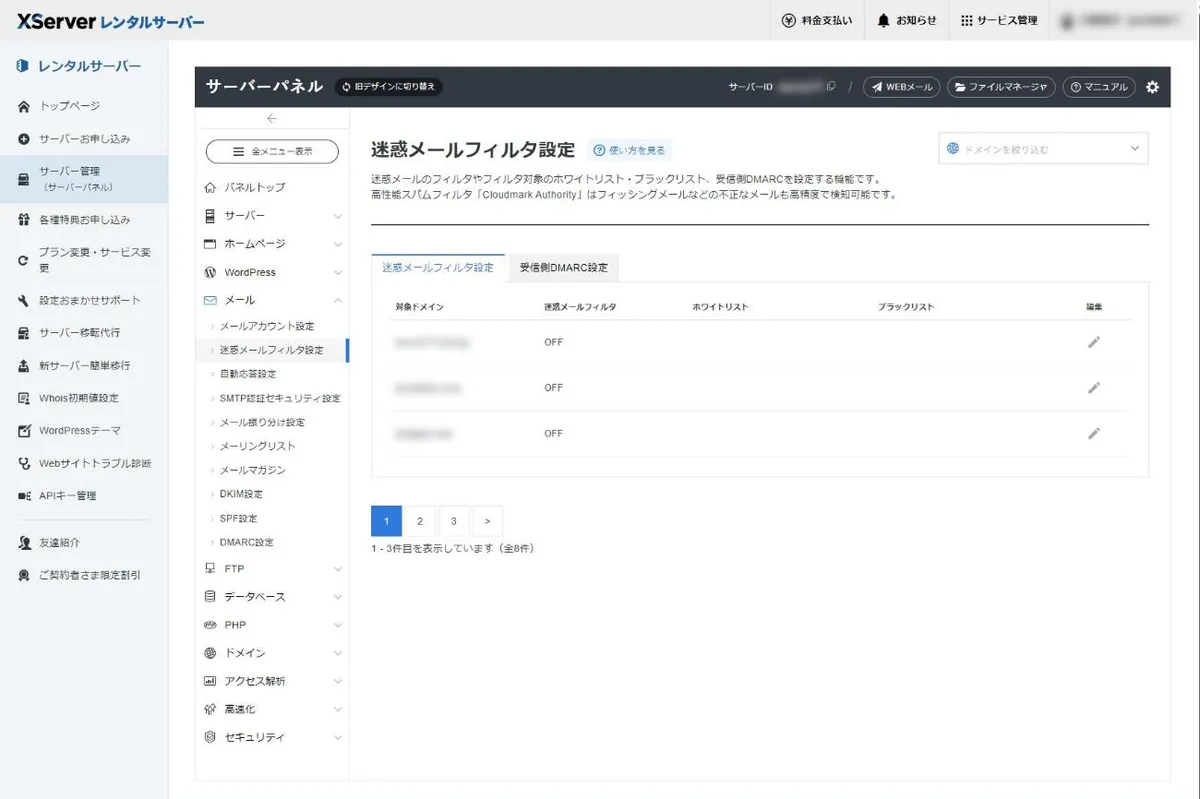
Task: Open プラン変更・サービス変更 sidebar item
Action: click(84, 260)
